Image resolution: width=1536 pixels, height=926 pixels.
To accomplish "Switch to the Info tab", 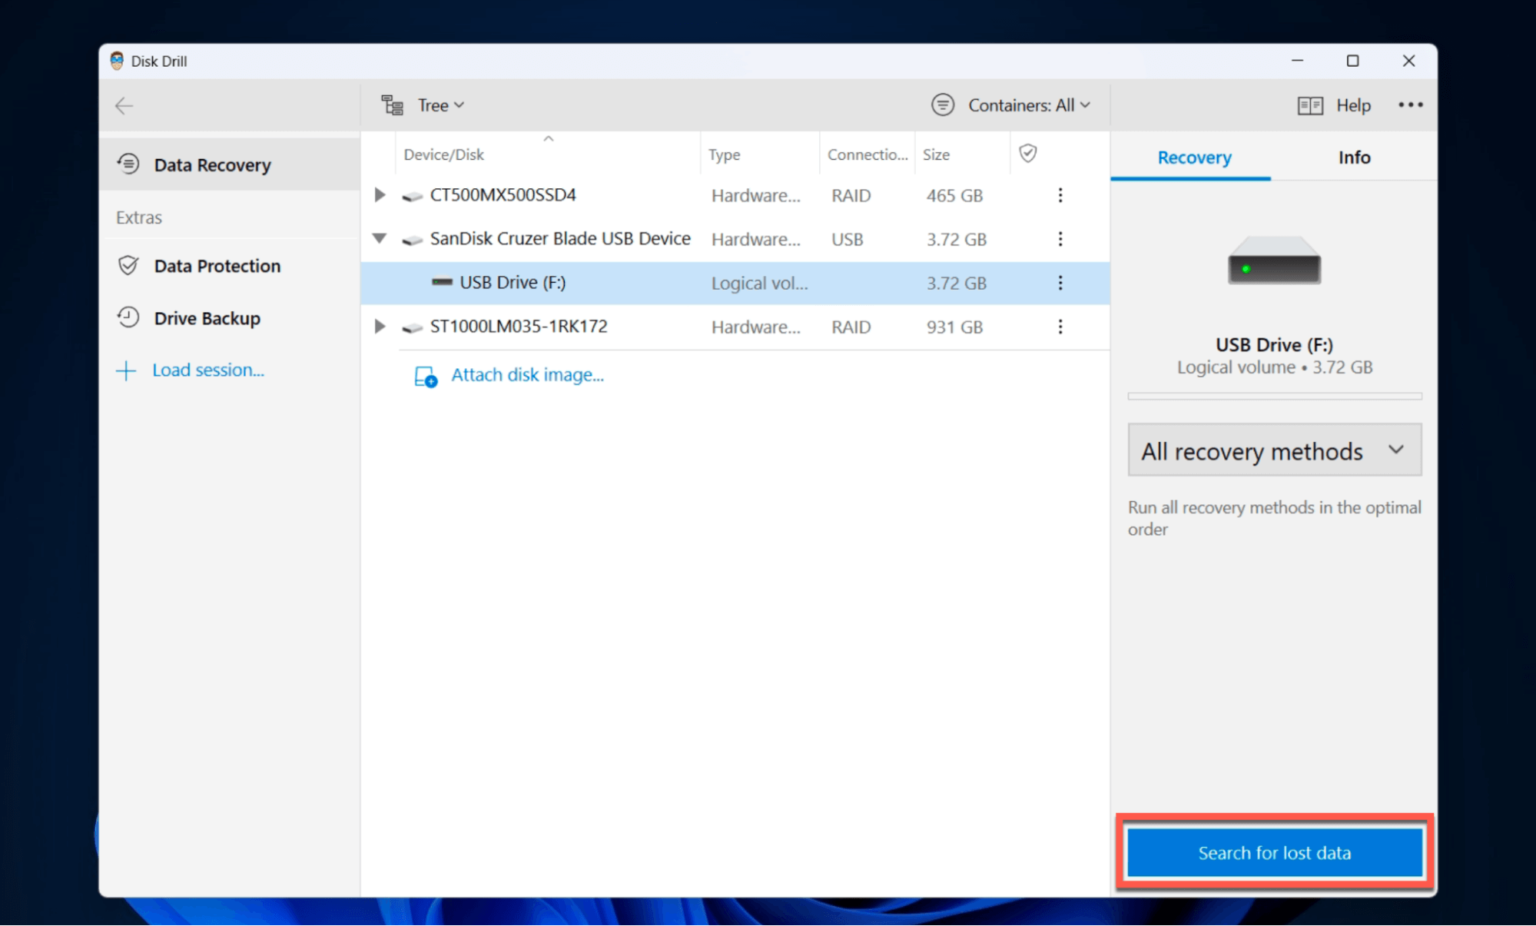I will click(x=1354, y=157).
